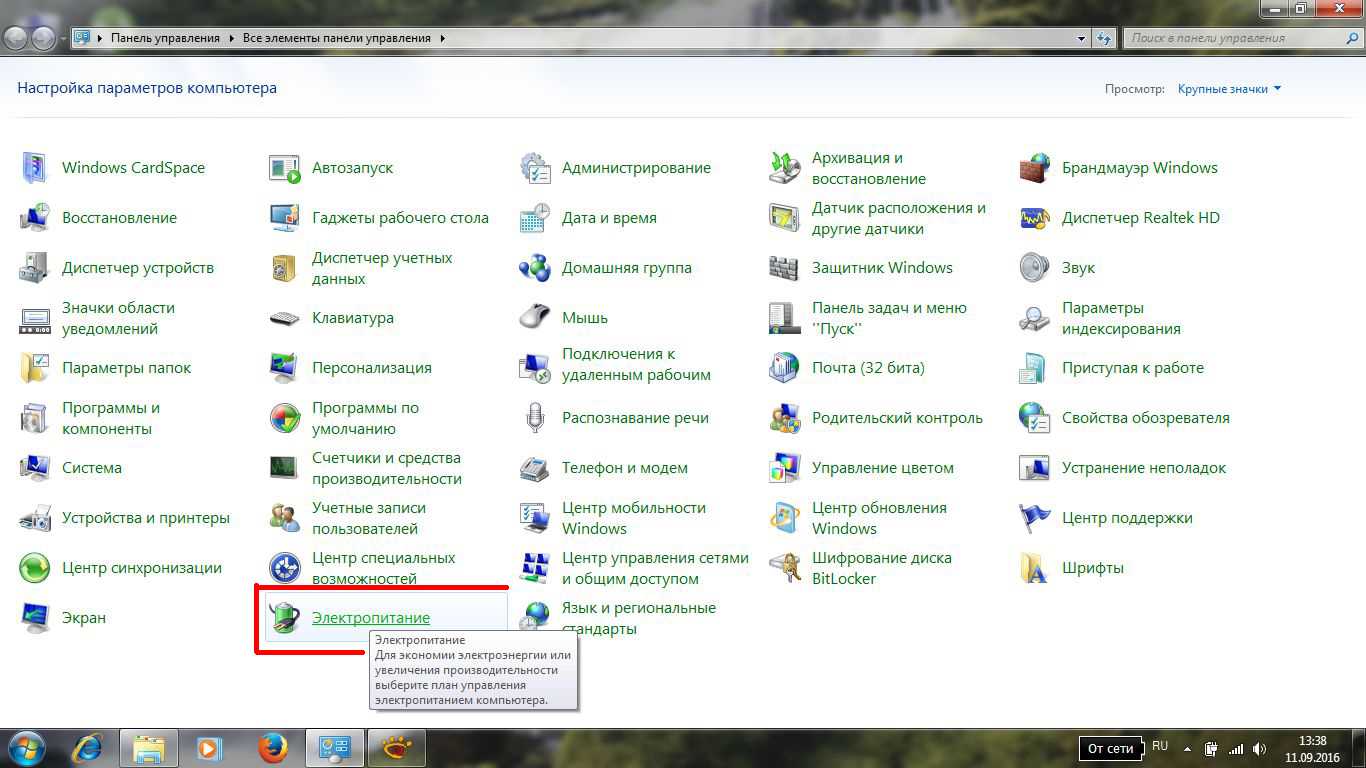Expand arrow after Панель управления breadcrumb

[x=232, y=38]
